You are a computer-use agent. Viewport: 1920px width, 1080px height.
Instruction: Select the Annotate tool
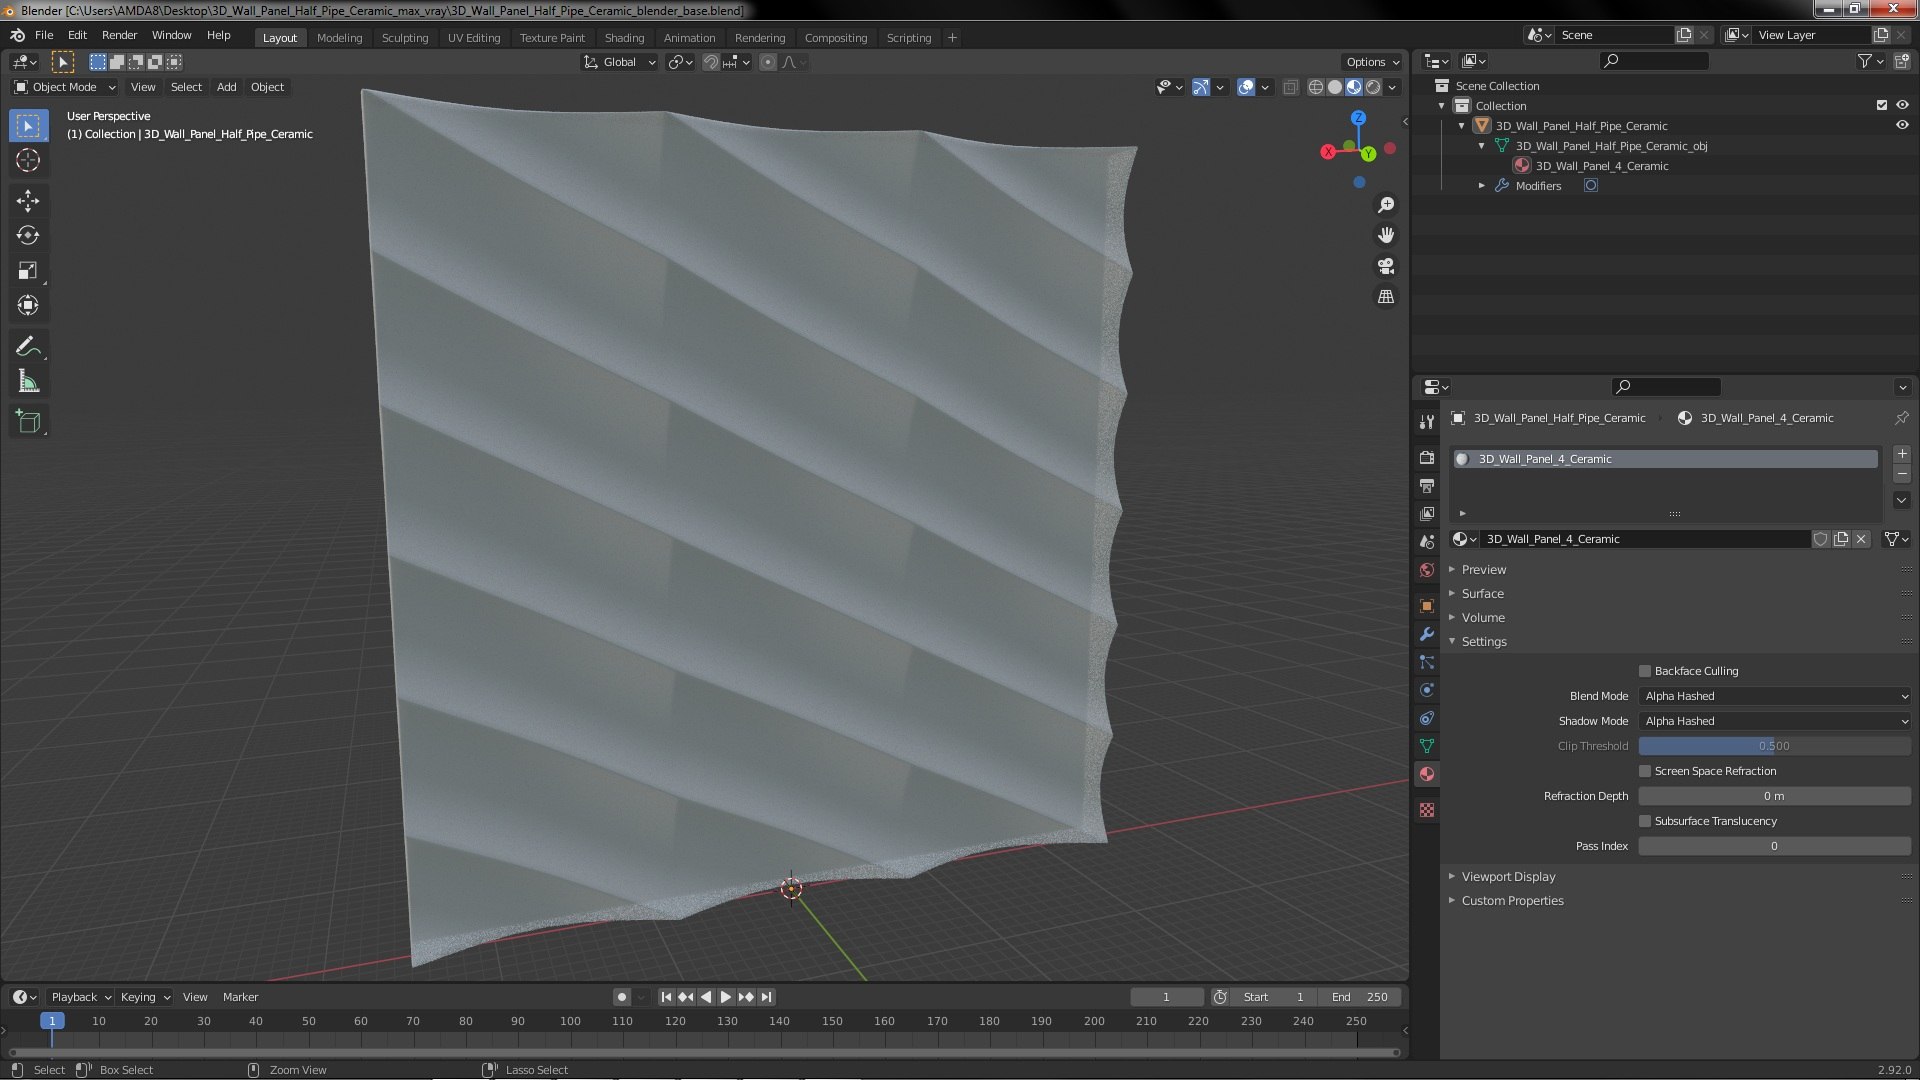pyautogui.click(x=28, y=347)
